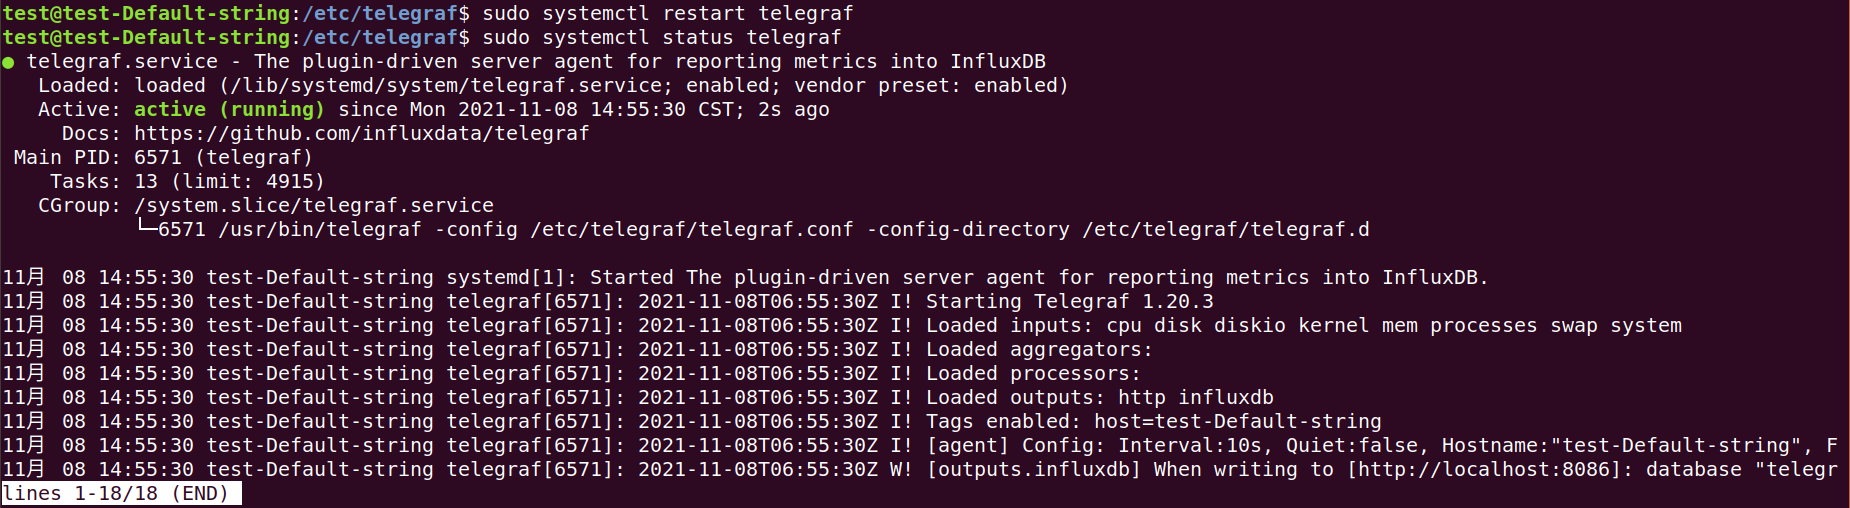Click the /etc/telegraf/telegraf.conf config path
This screenshot has height=508, width=1850.
click(x=692, y=229)
